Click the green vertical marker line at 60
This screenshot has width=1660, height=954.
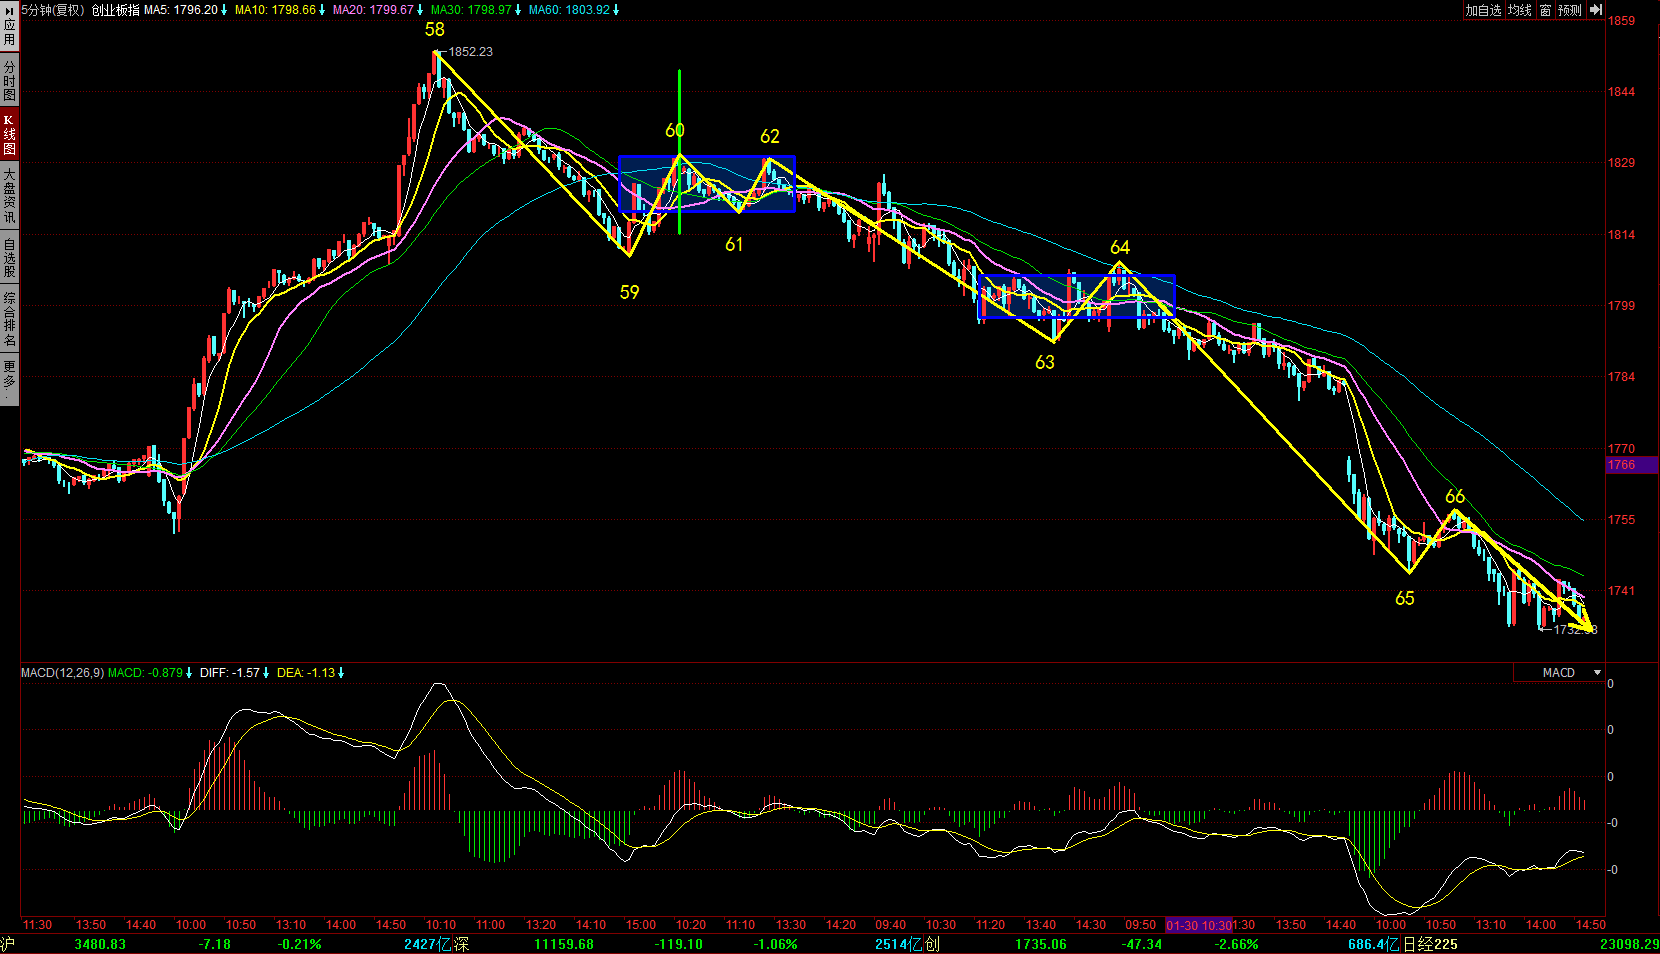[x=679, y=100]
